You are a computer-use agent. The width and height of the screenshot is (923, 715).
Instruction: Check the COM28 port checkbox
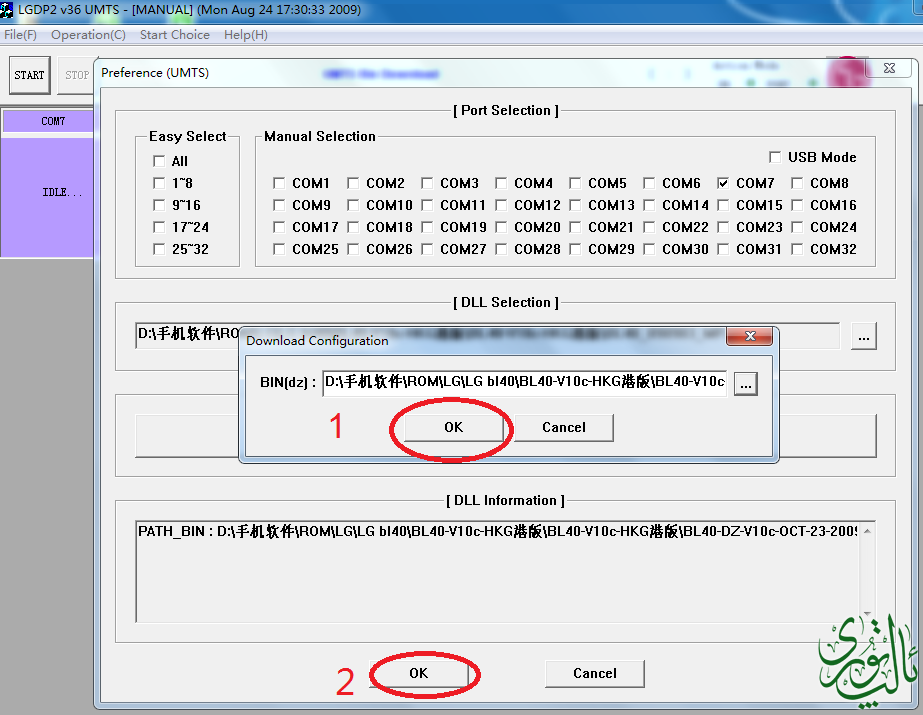[501, 249]
